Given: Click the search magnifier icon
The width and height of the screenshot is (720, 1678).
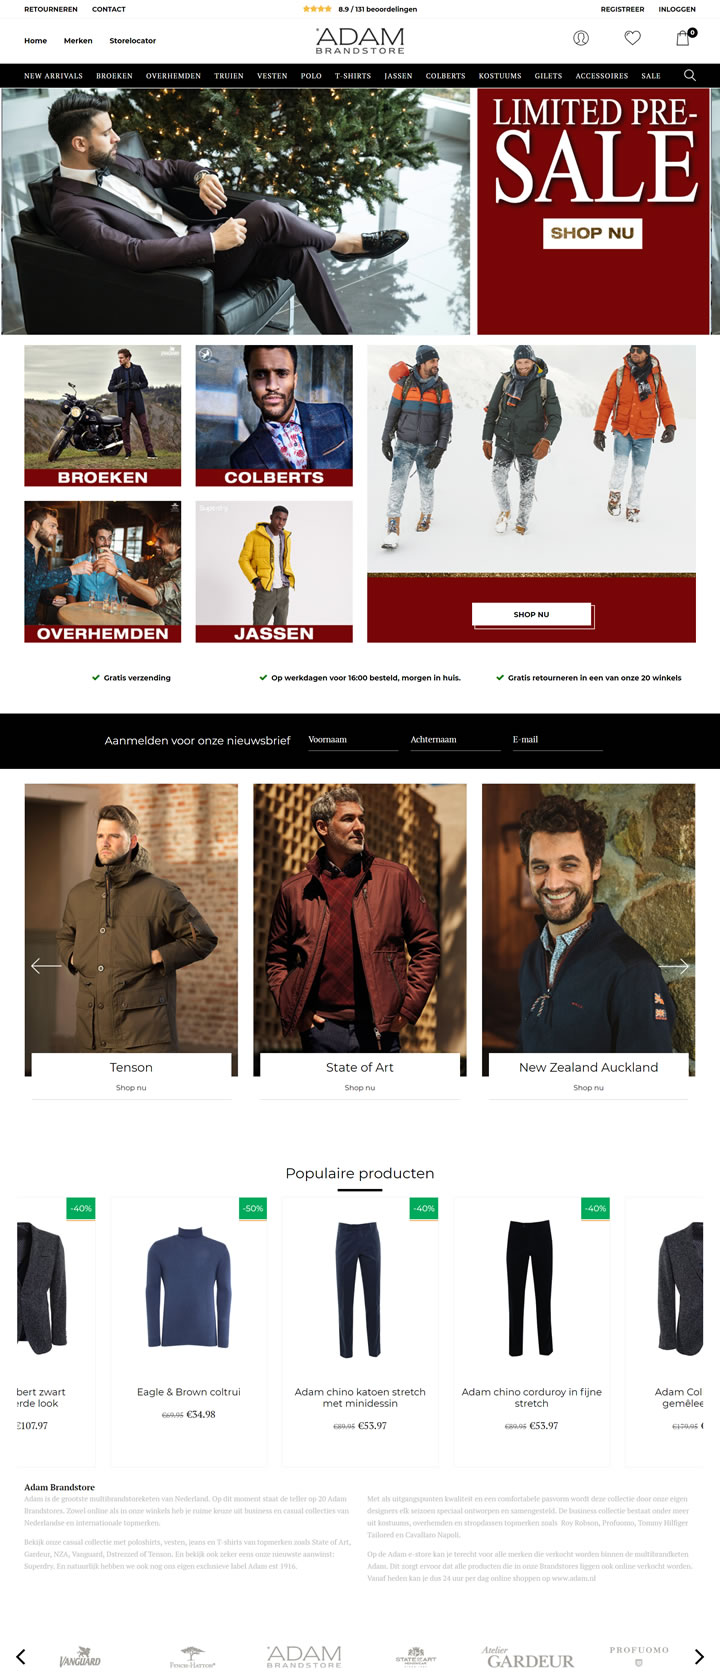Looking at the screenshot, I should coord(689,75).
